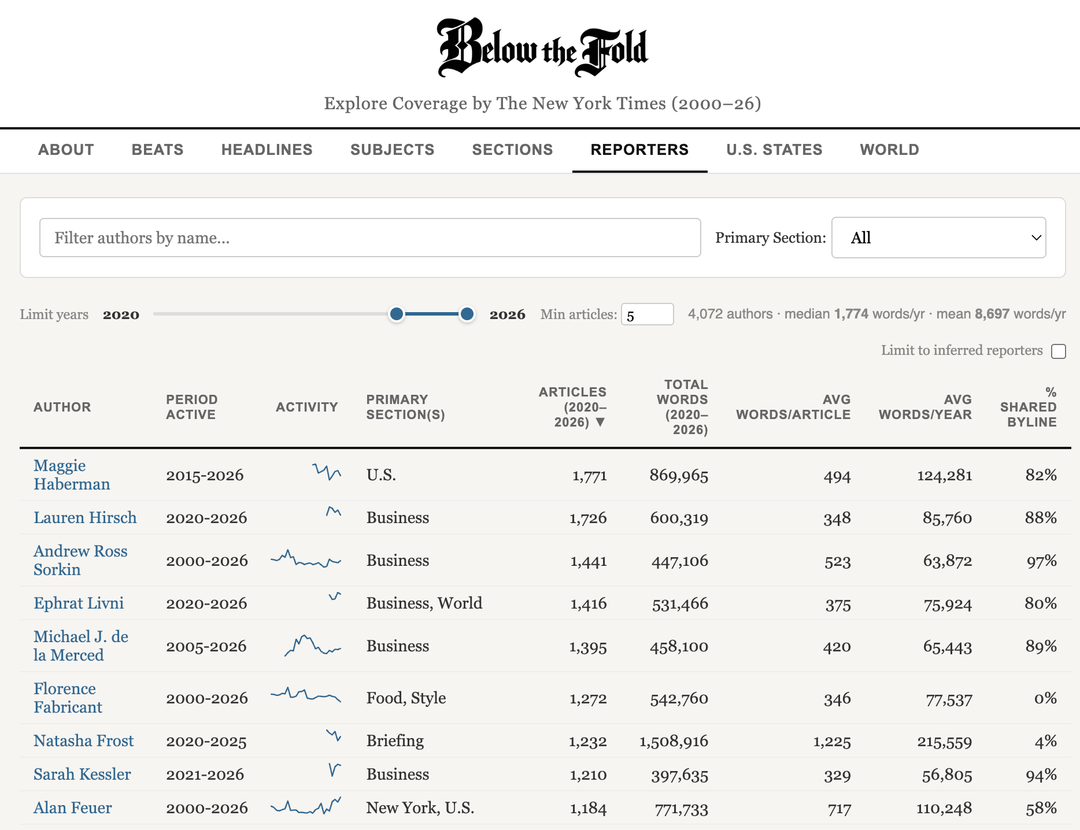This screenshot has height=830, width=1080.
Task: Switch to the Headlines tab
Action: [267, 150]
